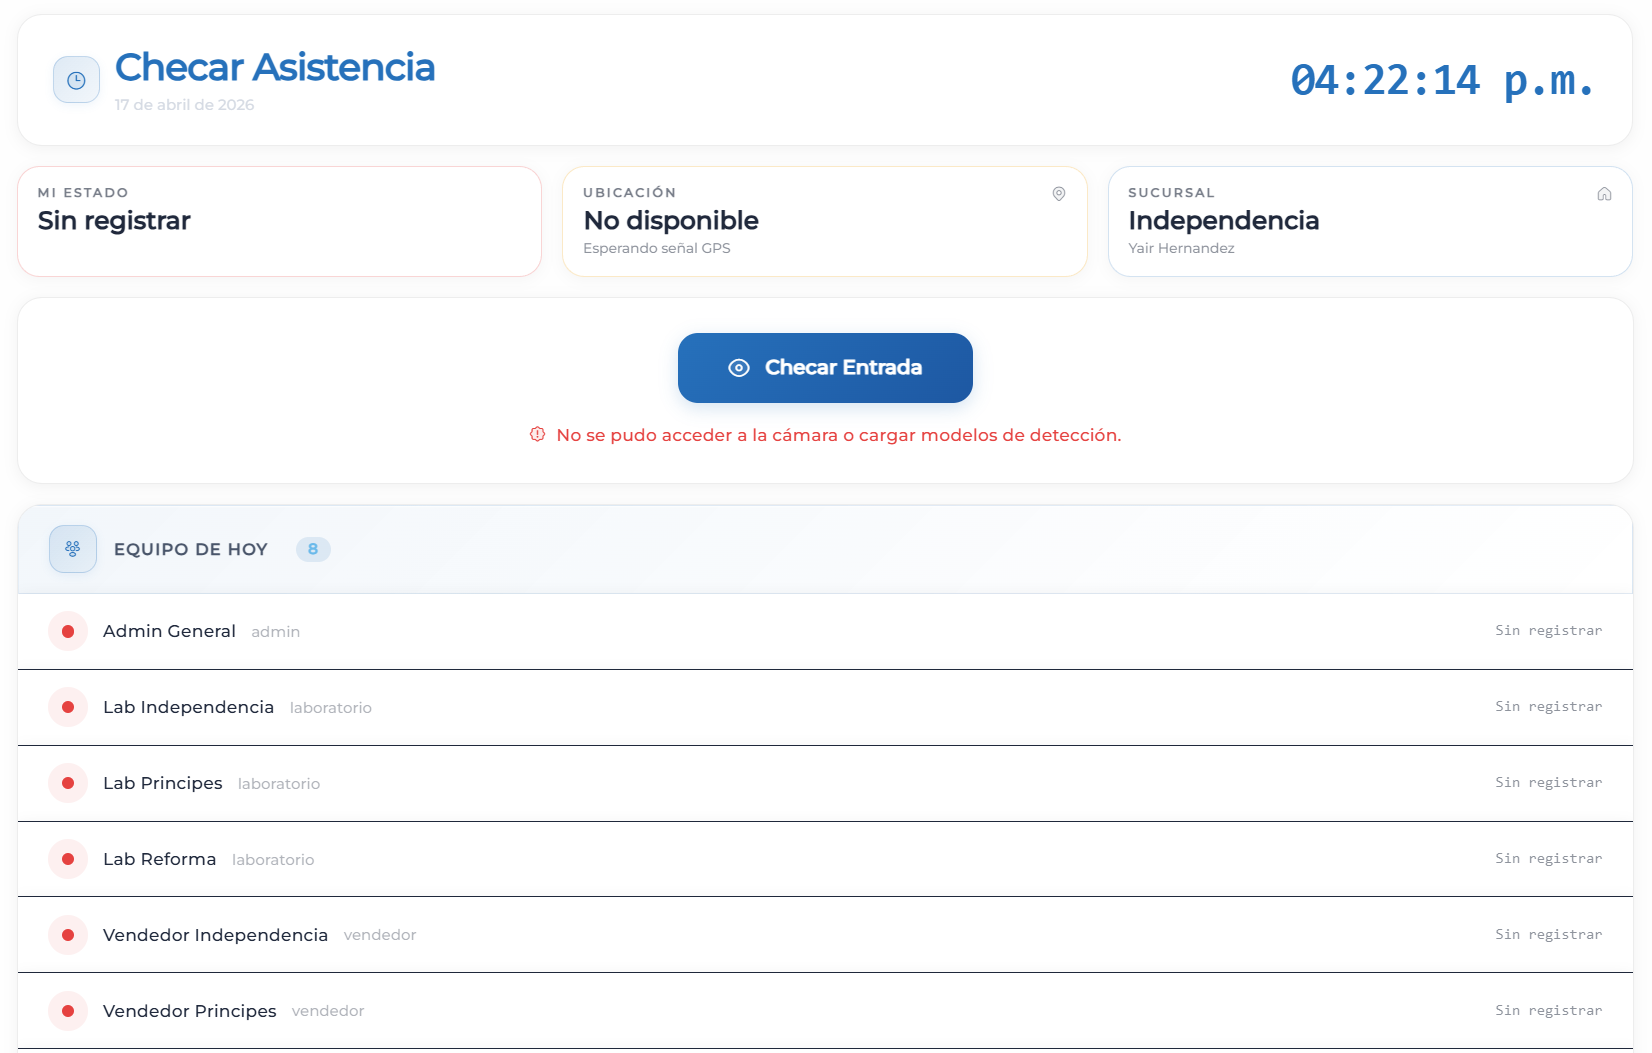The width and height of the screenshot is (1652, 1053).
Task: Click Sin registrar status for Lab Reforma
Action: click(1549, 858)
